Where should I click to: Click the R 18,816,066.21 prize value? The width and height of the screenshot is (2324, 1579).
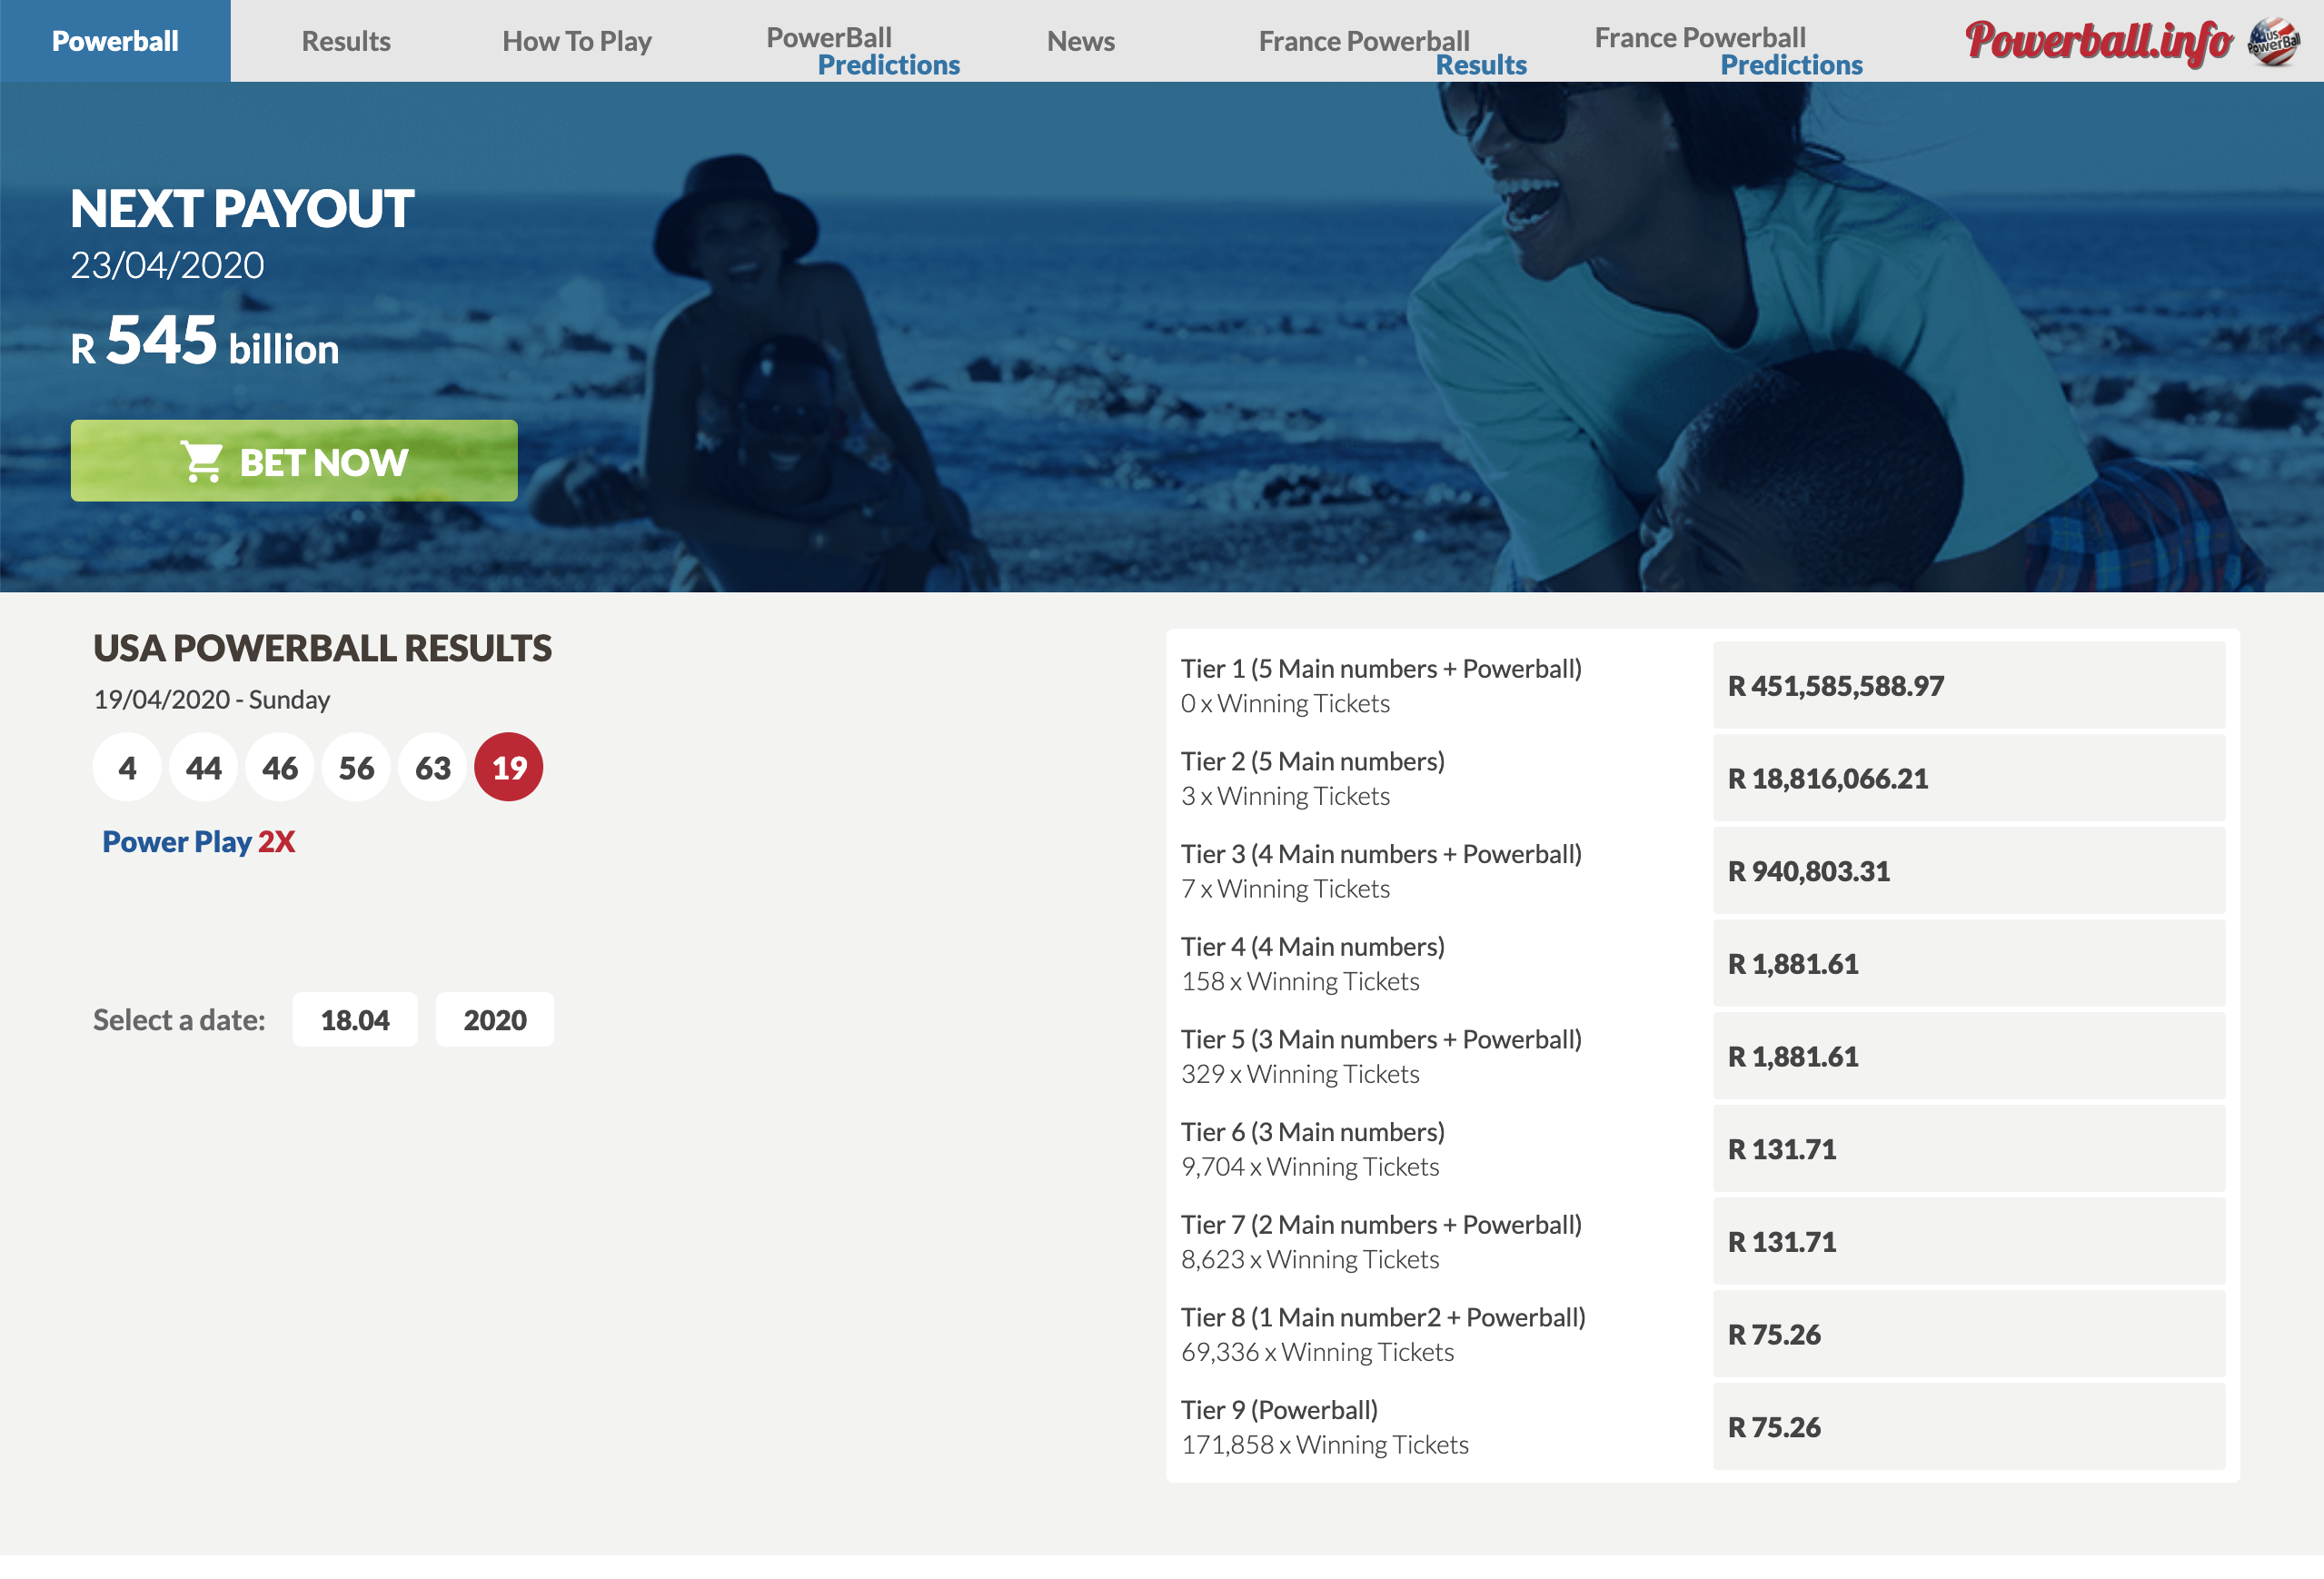1828,779
